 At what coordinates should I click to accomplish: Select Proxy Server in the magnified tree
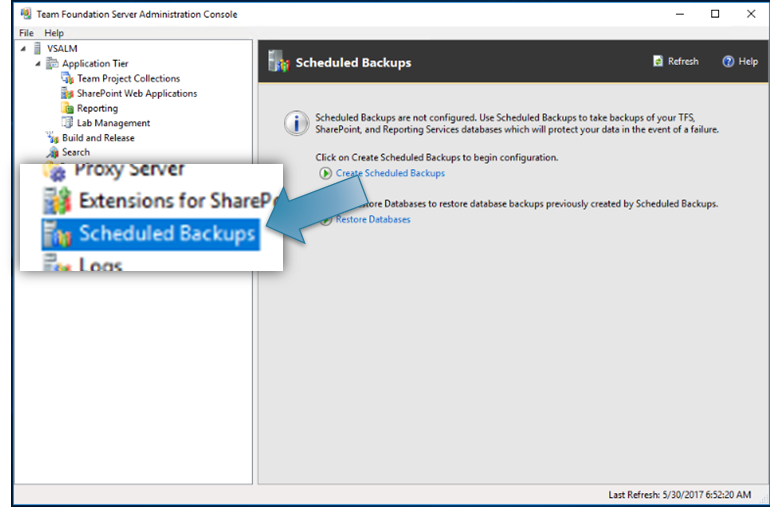128,170
